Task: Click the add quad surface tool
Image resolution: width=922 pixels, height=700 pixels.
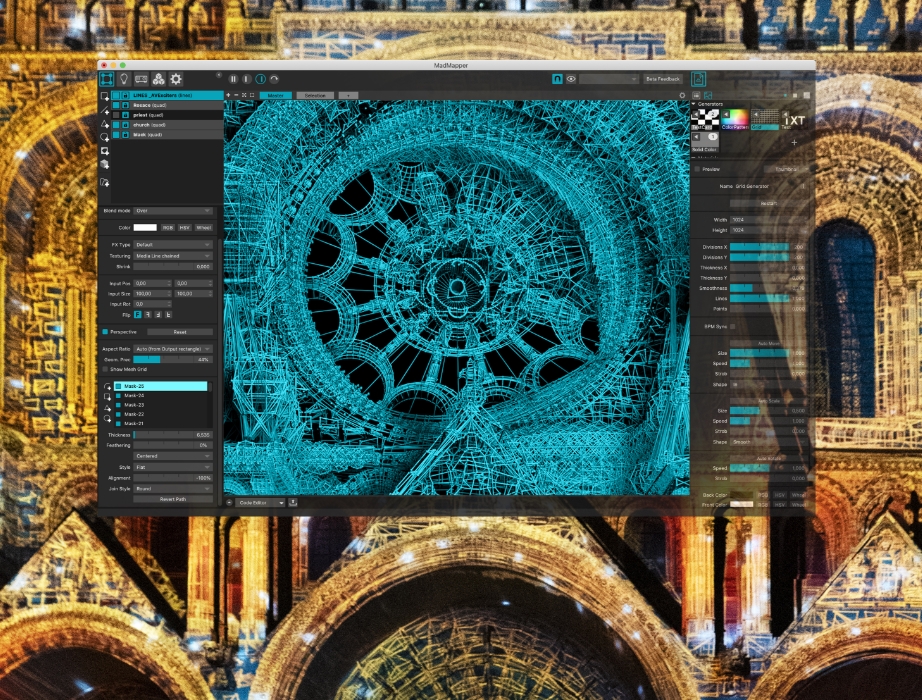Action: 105,97
